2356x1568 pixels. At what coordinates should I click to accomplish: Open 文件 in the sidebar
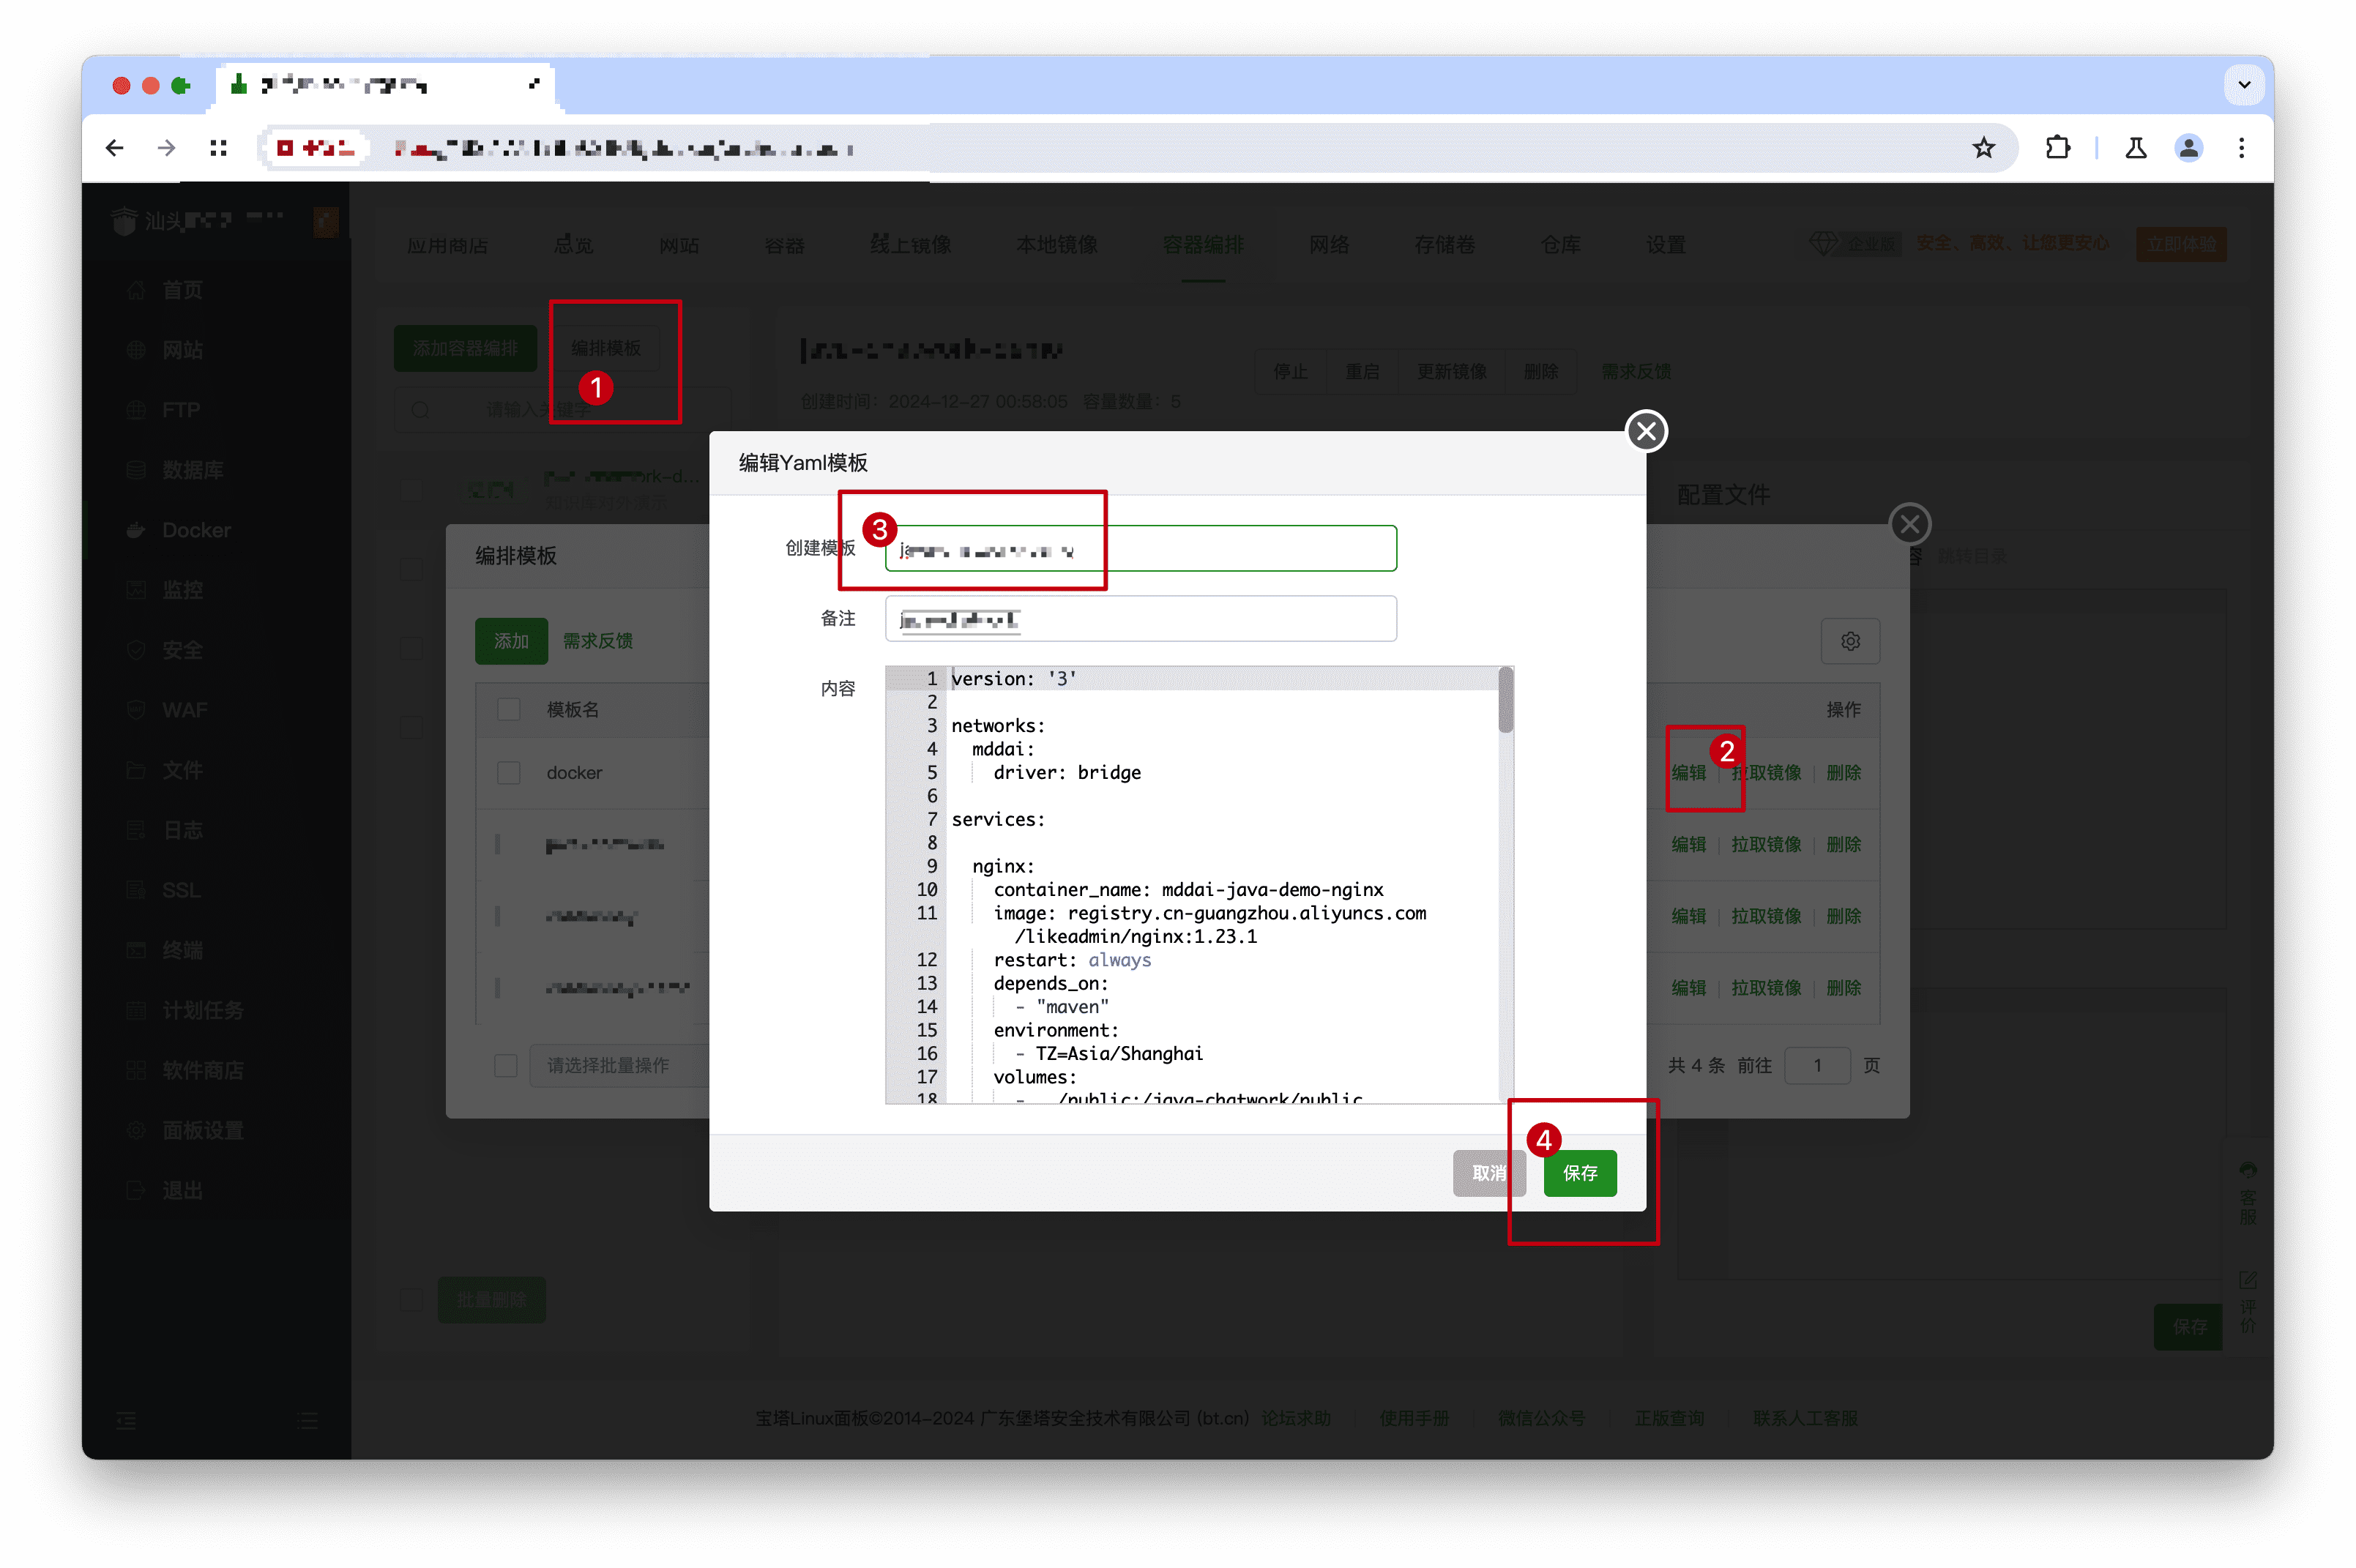tap(182, 770)
